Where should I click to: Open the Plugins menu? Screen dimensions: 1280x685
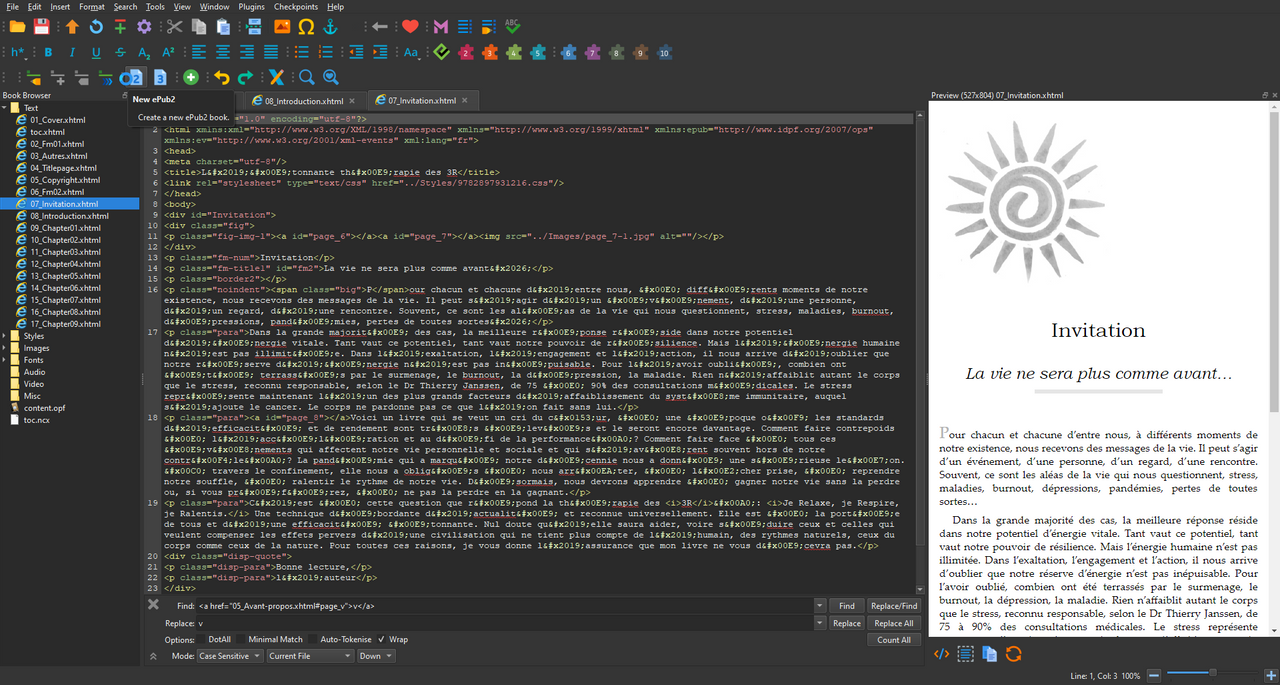pos(251,7)
